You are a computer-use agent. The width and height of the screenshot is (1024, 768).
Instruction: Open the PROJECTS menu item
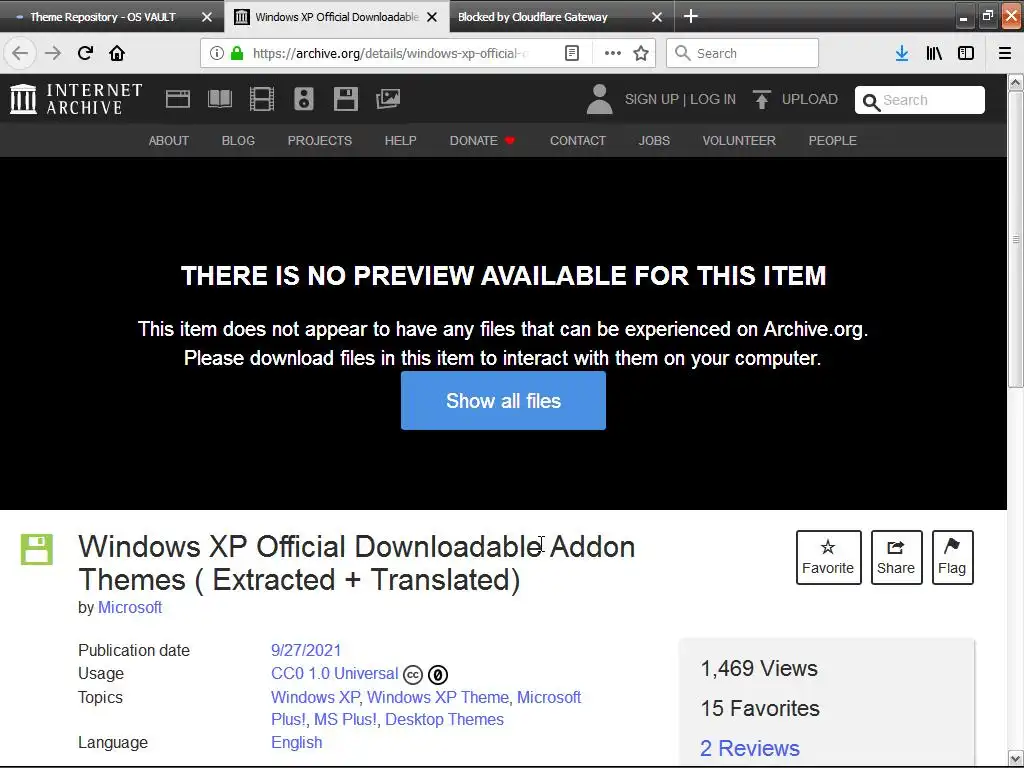pyautogui.click(x=320, y=140)
